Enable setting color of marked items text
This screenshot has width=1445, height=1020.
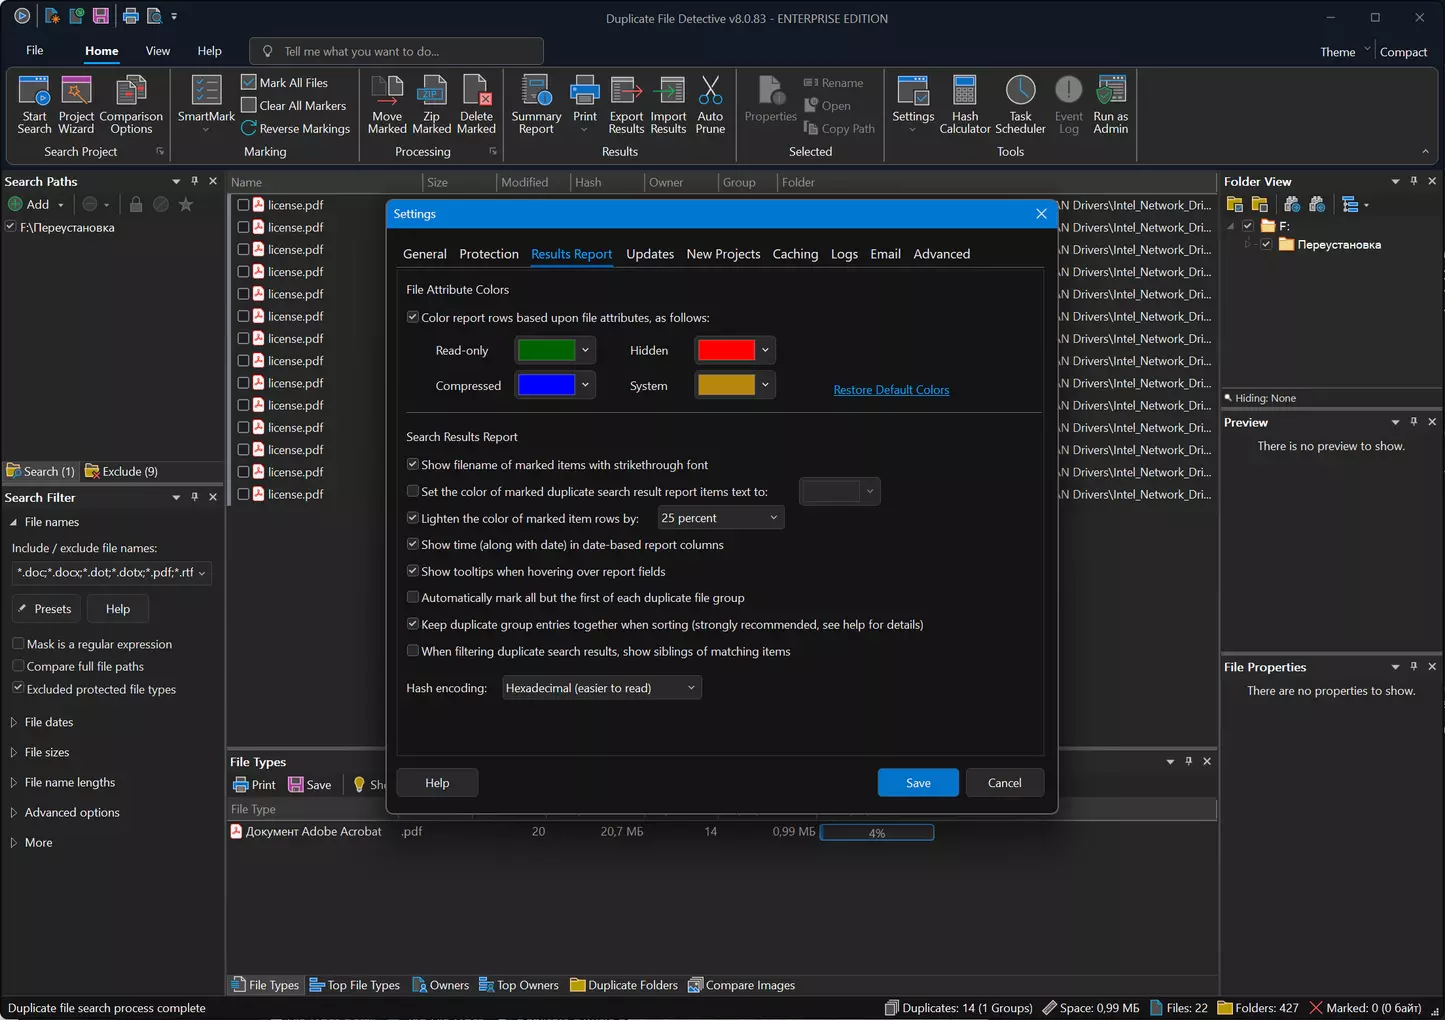[x=412, y=491]
